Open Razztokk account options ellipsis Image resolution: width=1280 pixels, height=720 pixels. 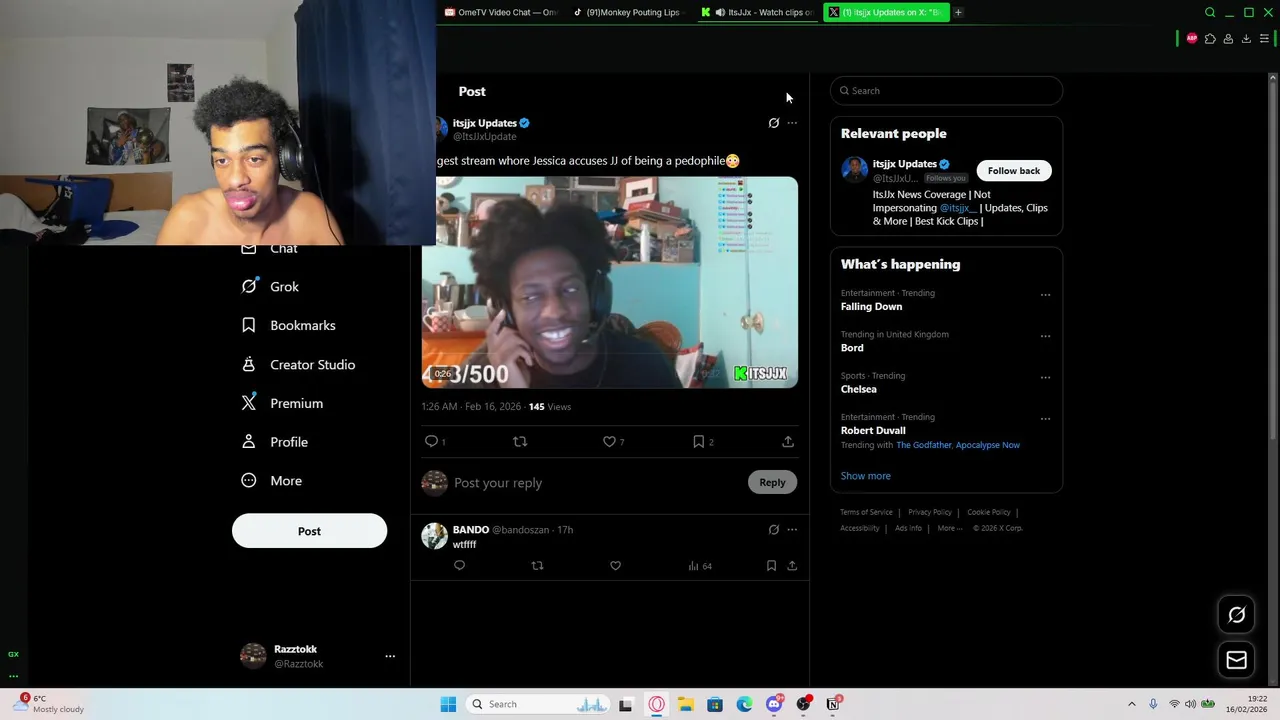[x=390, y=656]
